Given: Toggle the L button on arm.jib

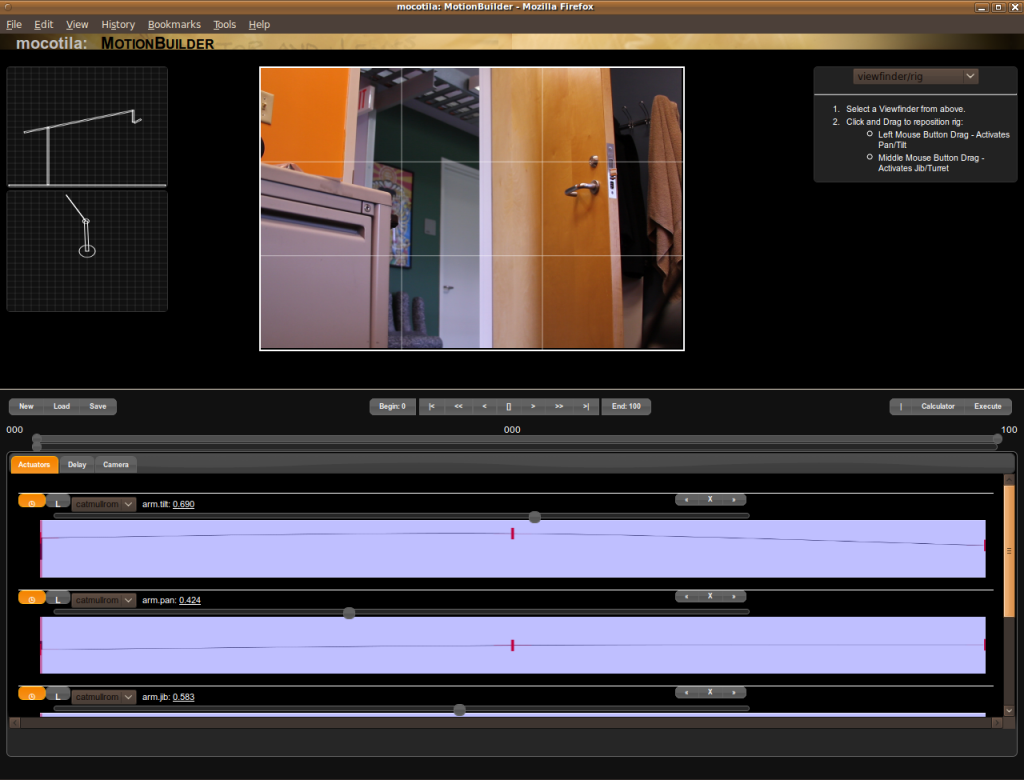Looking at the screenshot, I should 57,695.
